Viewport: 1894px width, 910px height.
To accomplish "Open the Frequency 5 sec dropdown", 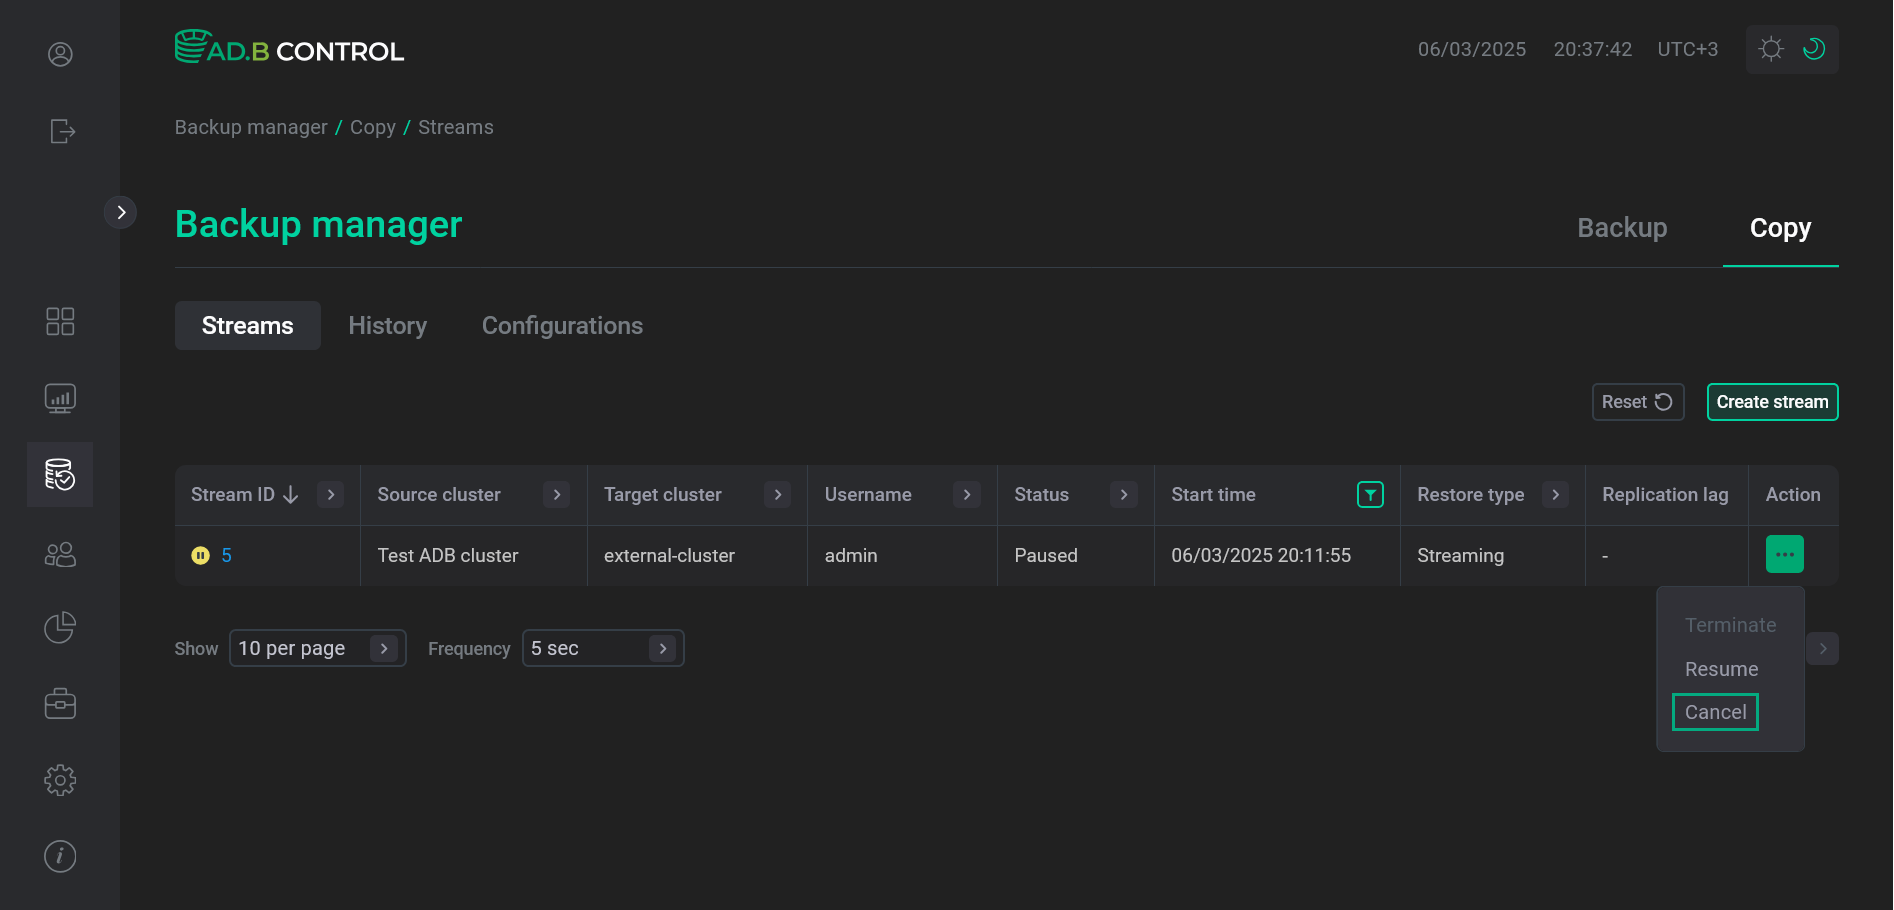I will click(x=603, y=648).
